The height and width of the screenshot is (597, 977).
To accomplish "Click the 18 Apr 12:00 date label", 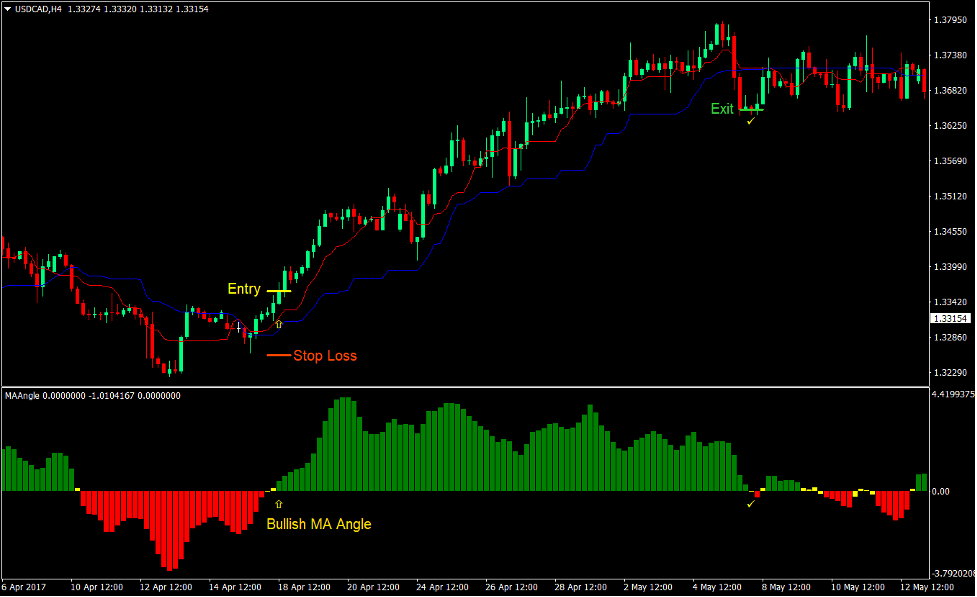I will (304, 587).
